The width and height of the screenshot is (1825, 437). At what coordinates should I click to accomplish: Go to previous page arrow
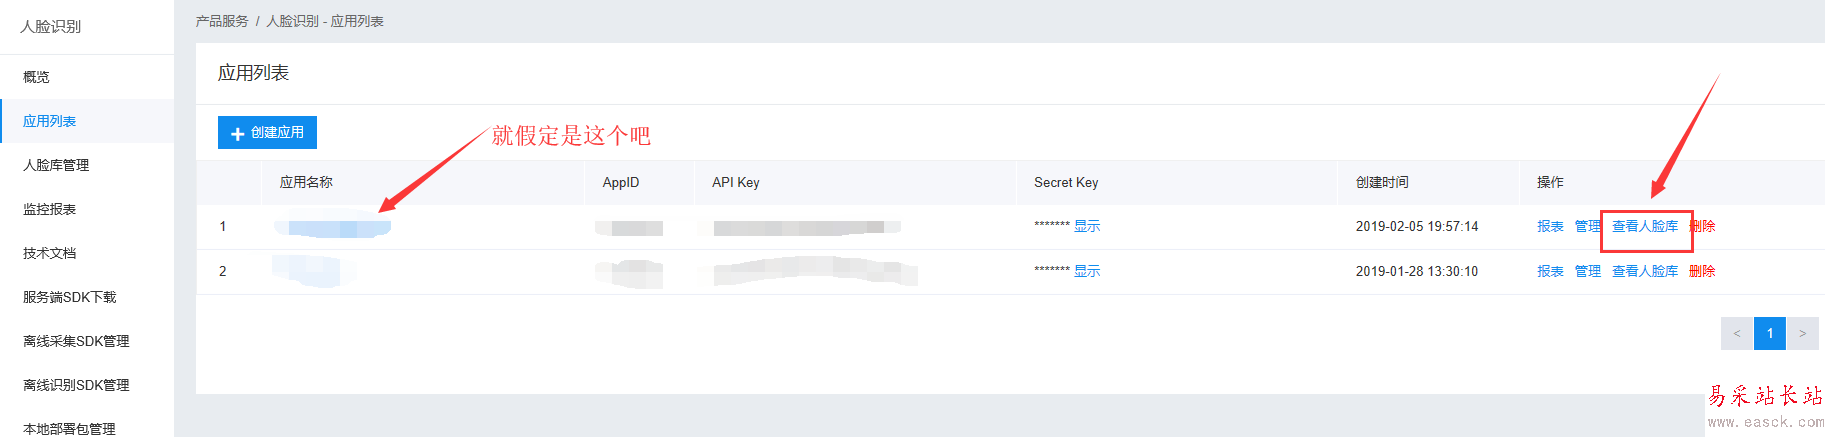pos(1737,334)
